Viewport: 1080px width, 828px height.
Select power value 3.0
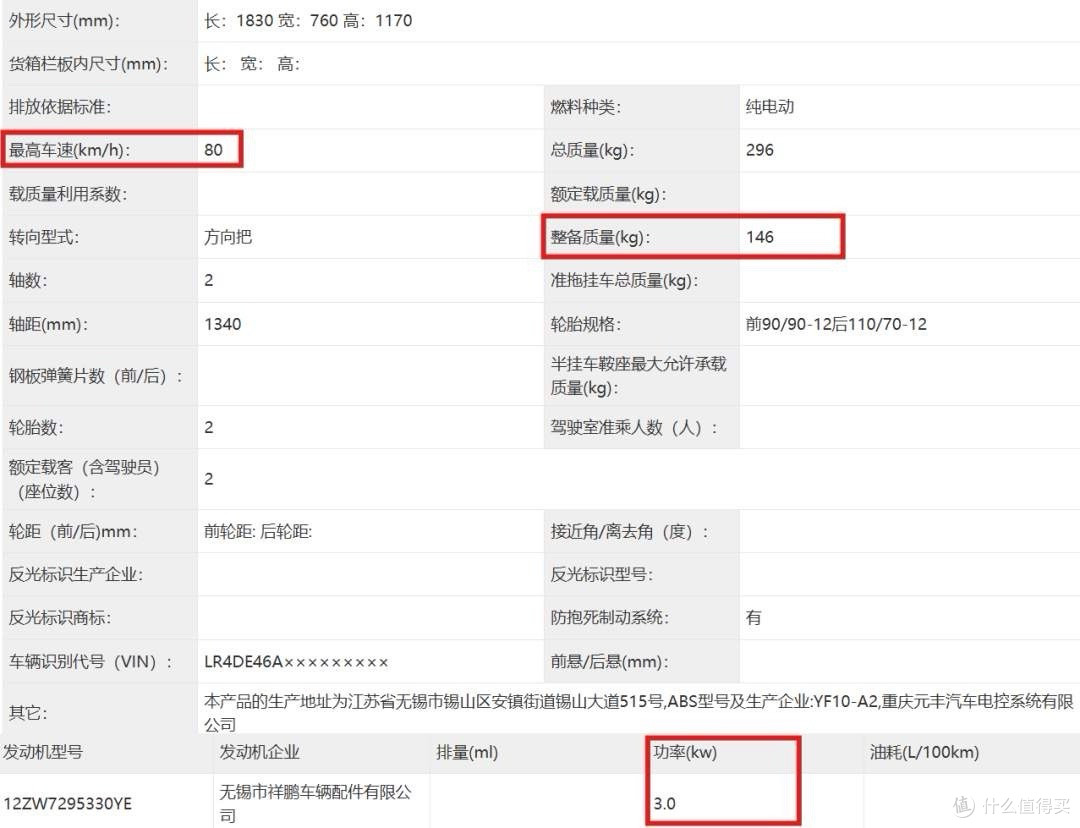[x=665, y=804]
